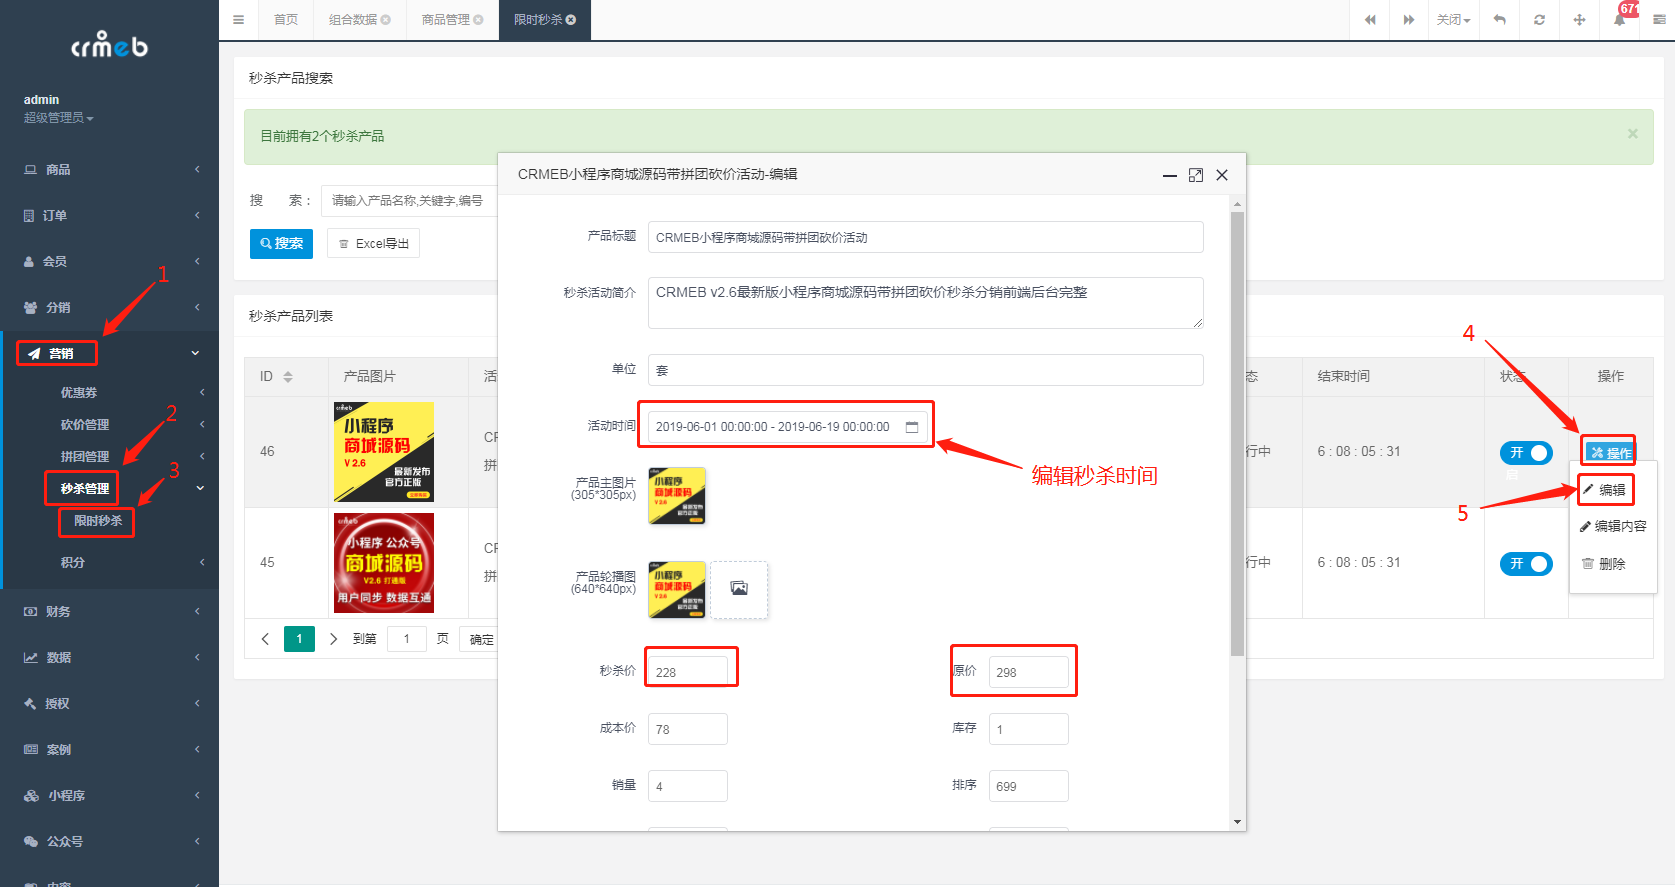Click 删除 trash option in dropdown
1675x887 pixels.
1603,564
